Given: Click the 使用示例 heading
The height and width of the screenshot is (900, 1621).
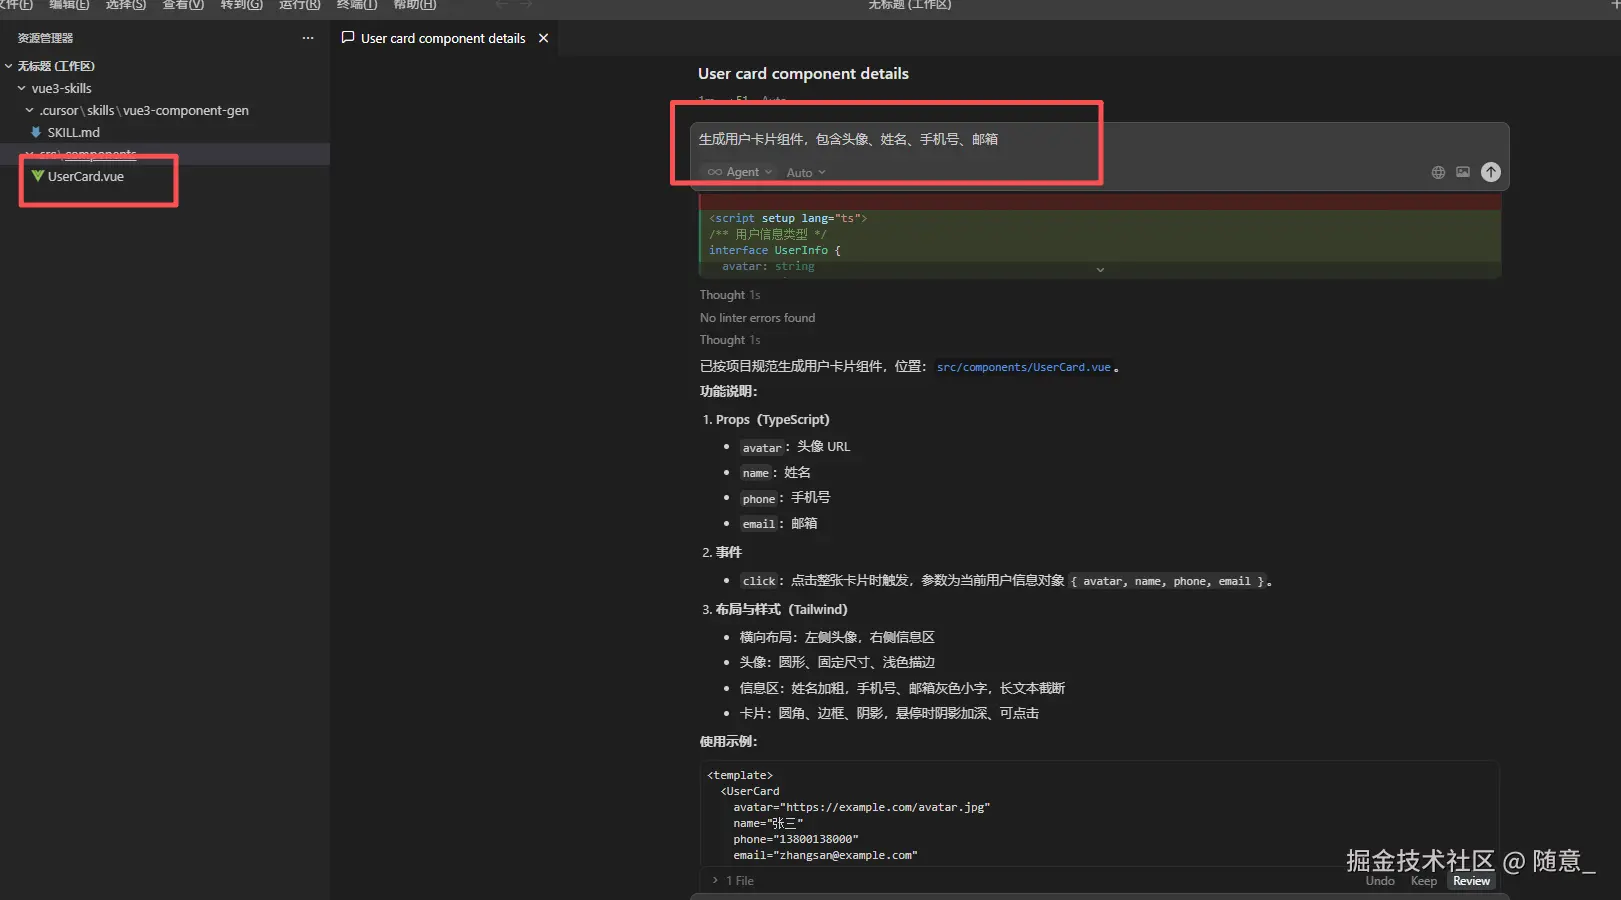Looking at the screenshot, I should [x=729, y=742].
